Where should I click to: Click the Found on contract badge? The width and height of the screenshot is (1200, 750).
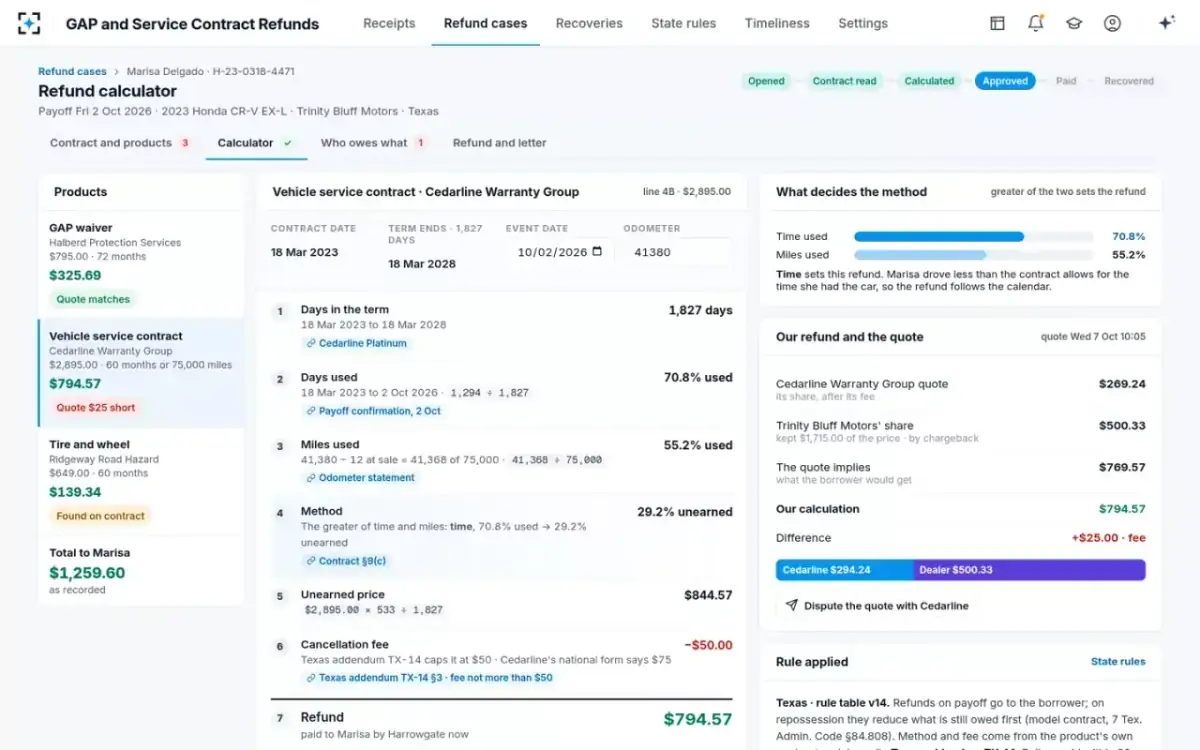click(x=100, y=516)
